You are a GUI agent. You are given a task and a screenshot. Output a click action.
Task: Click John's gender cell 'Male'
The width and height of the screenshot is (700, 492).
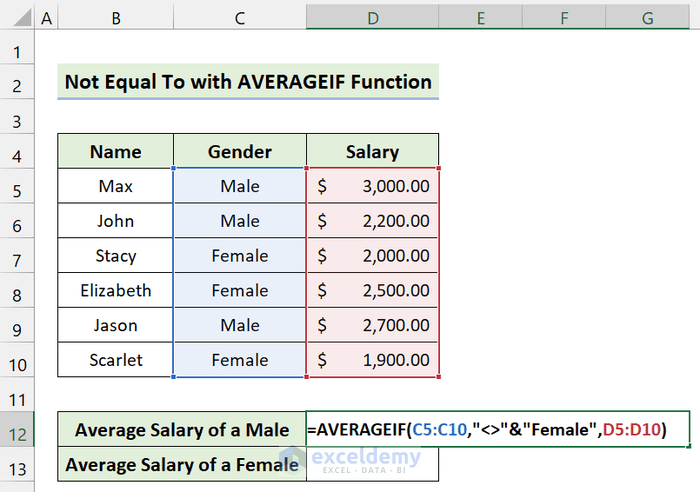pos(240,221)
